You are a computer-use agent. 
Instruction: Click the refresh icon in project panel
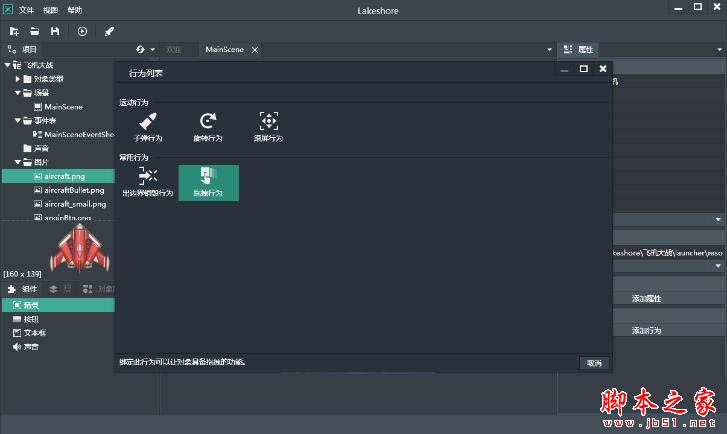140,49
